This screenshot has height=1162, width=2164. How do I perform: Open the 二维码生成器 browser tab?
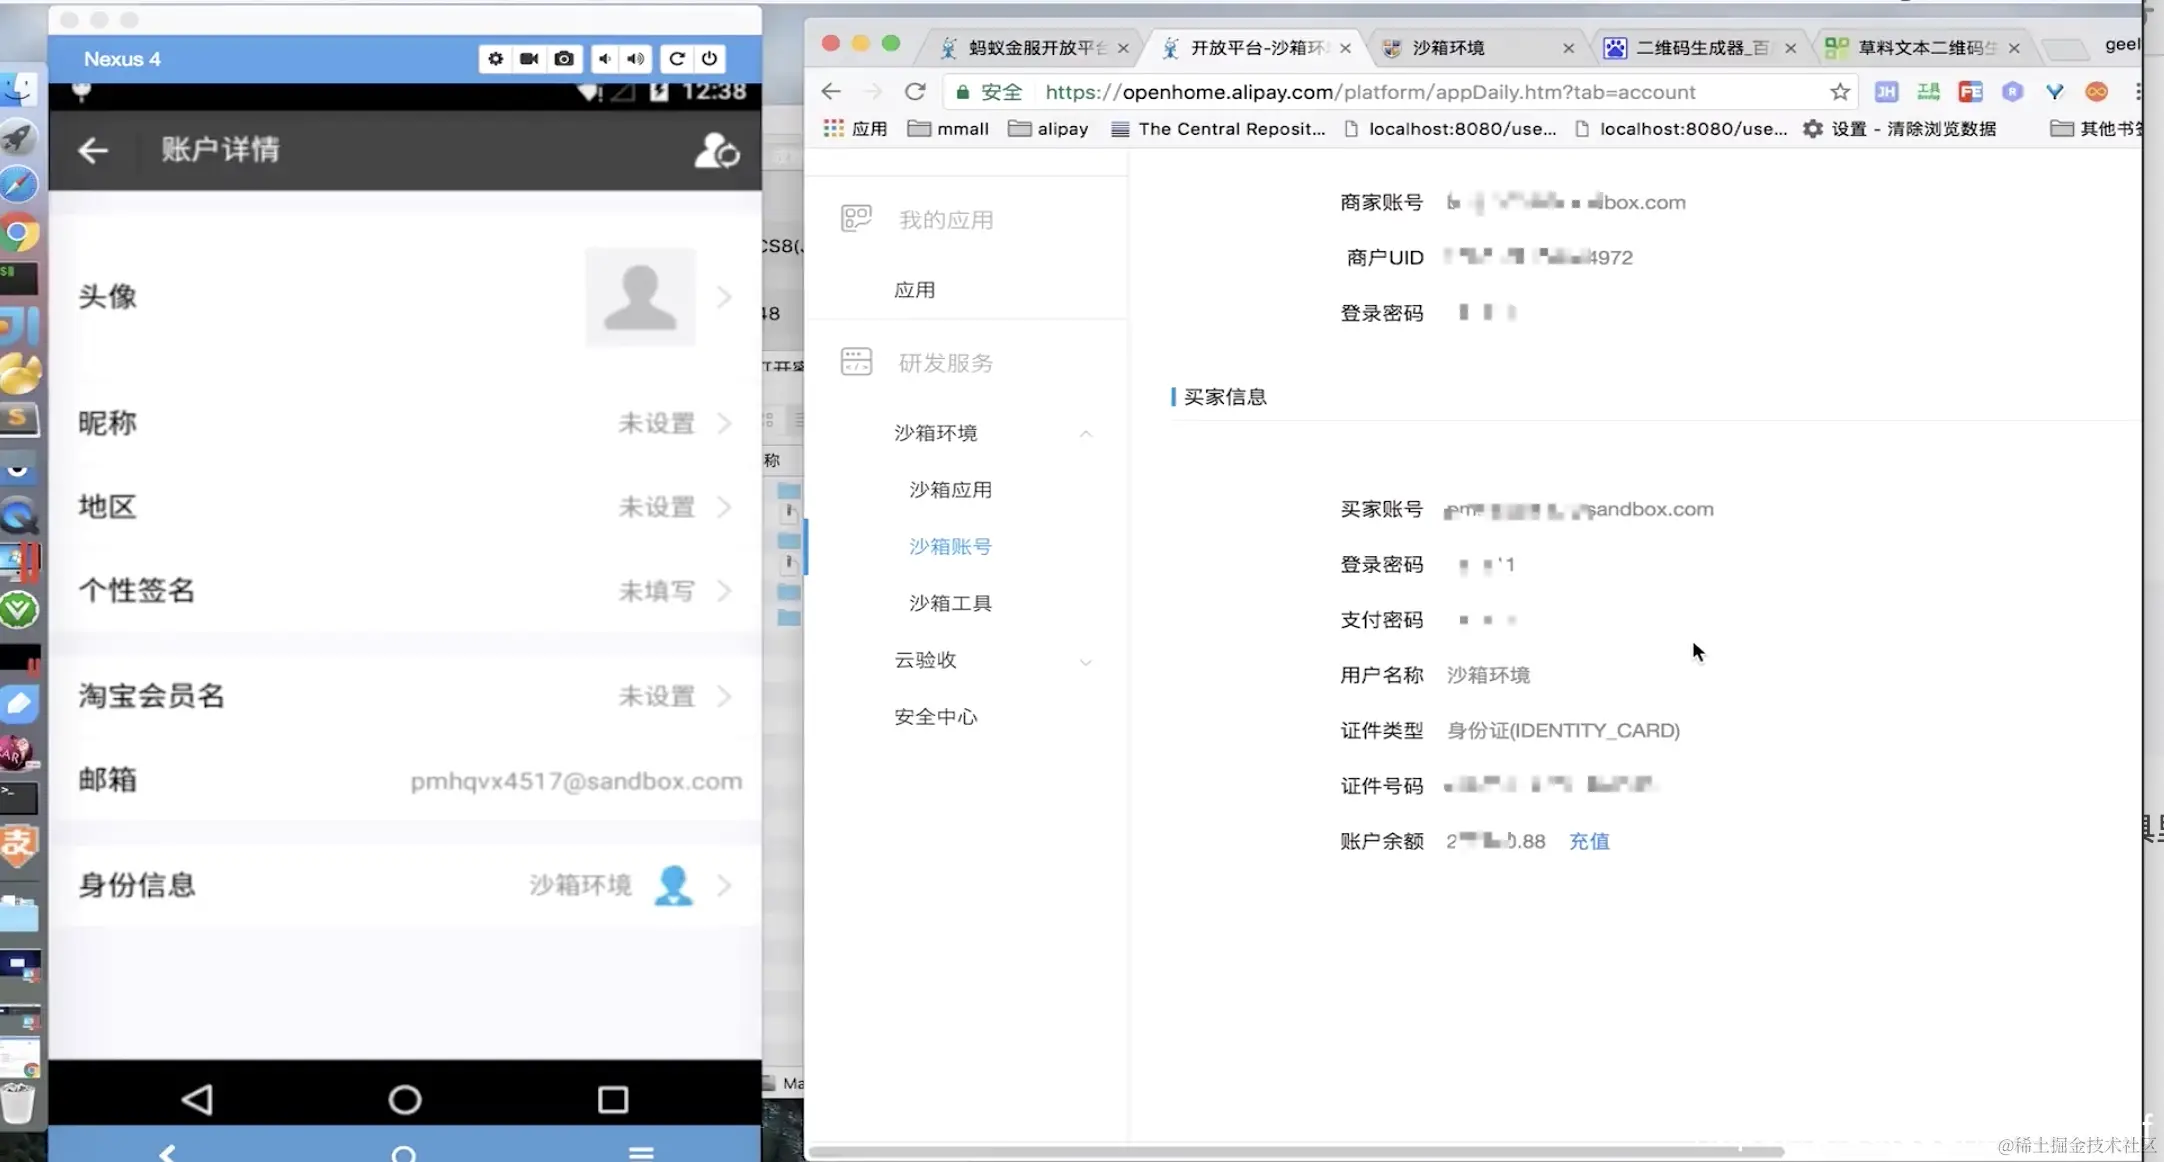(x=1700, y=48)
